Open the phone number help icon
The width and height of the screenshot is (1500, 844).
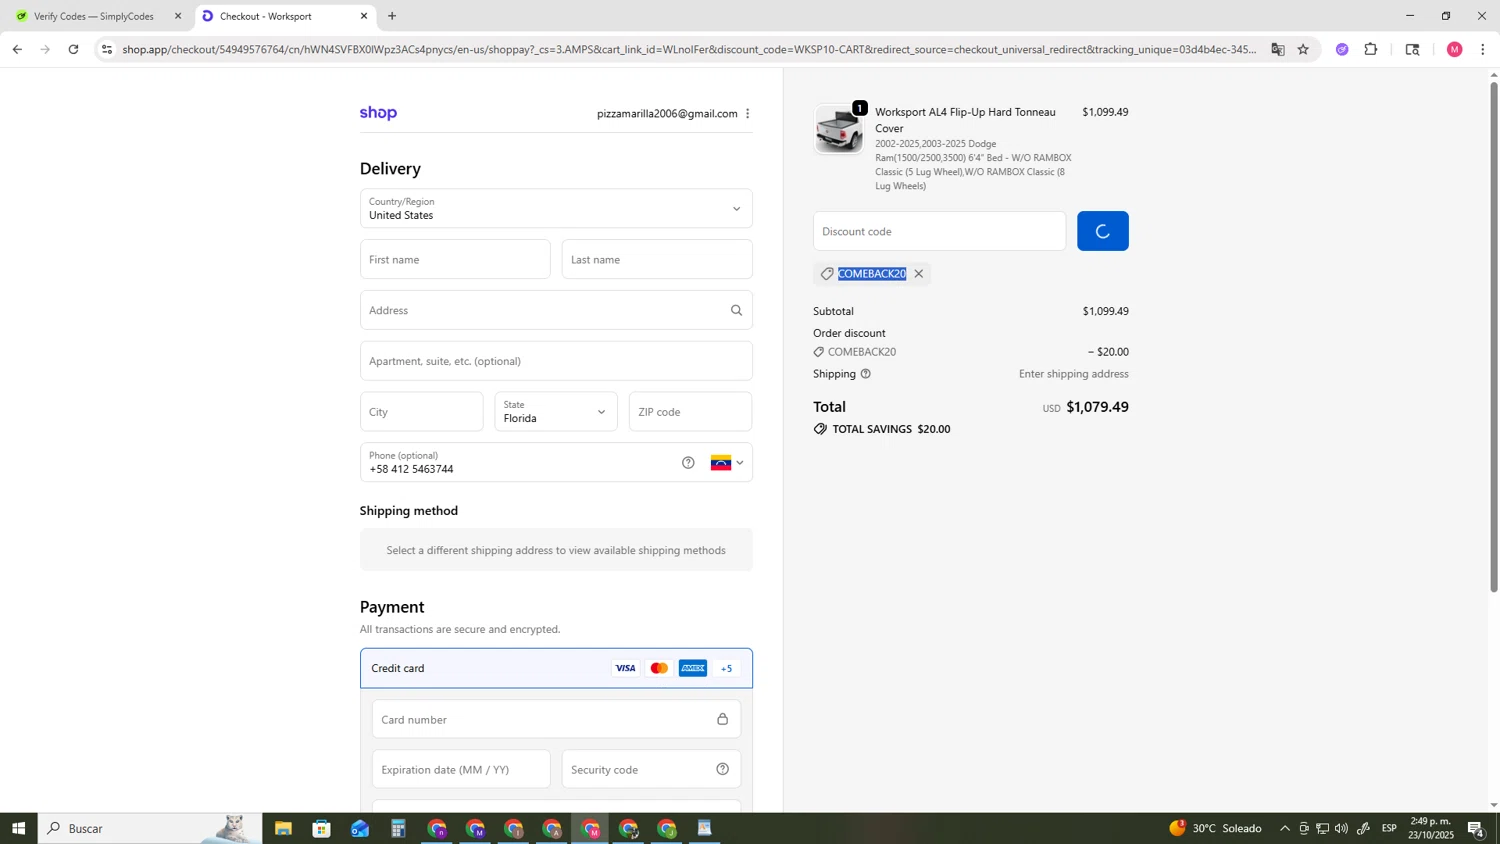click(x=688, y=463)
